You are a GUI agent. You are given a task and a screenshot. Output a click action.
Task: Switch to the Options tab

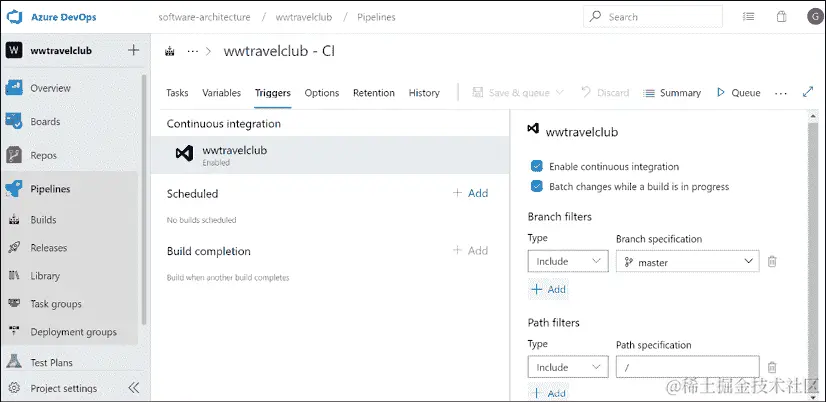click(321, 93)
